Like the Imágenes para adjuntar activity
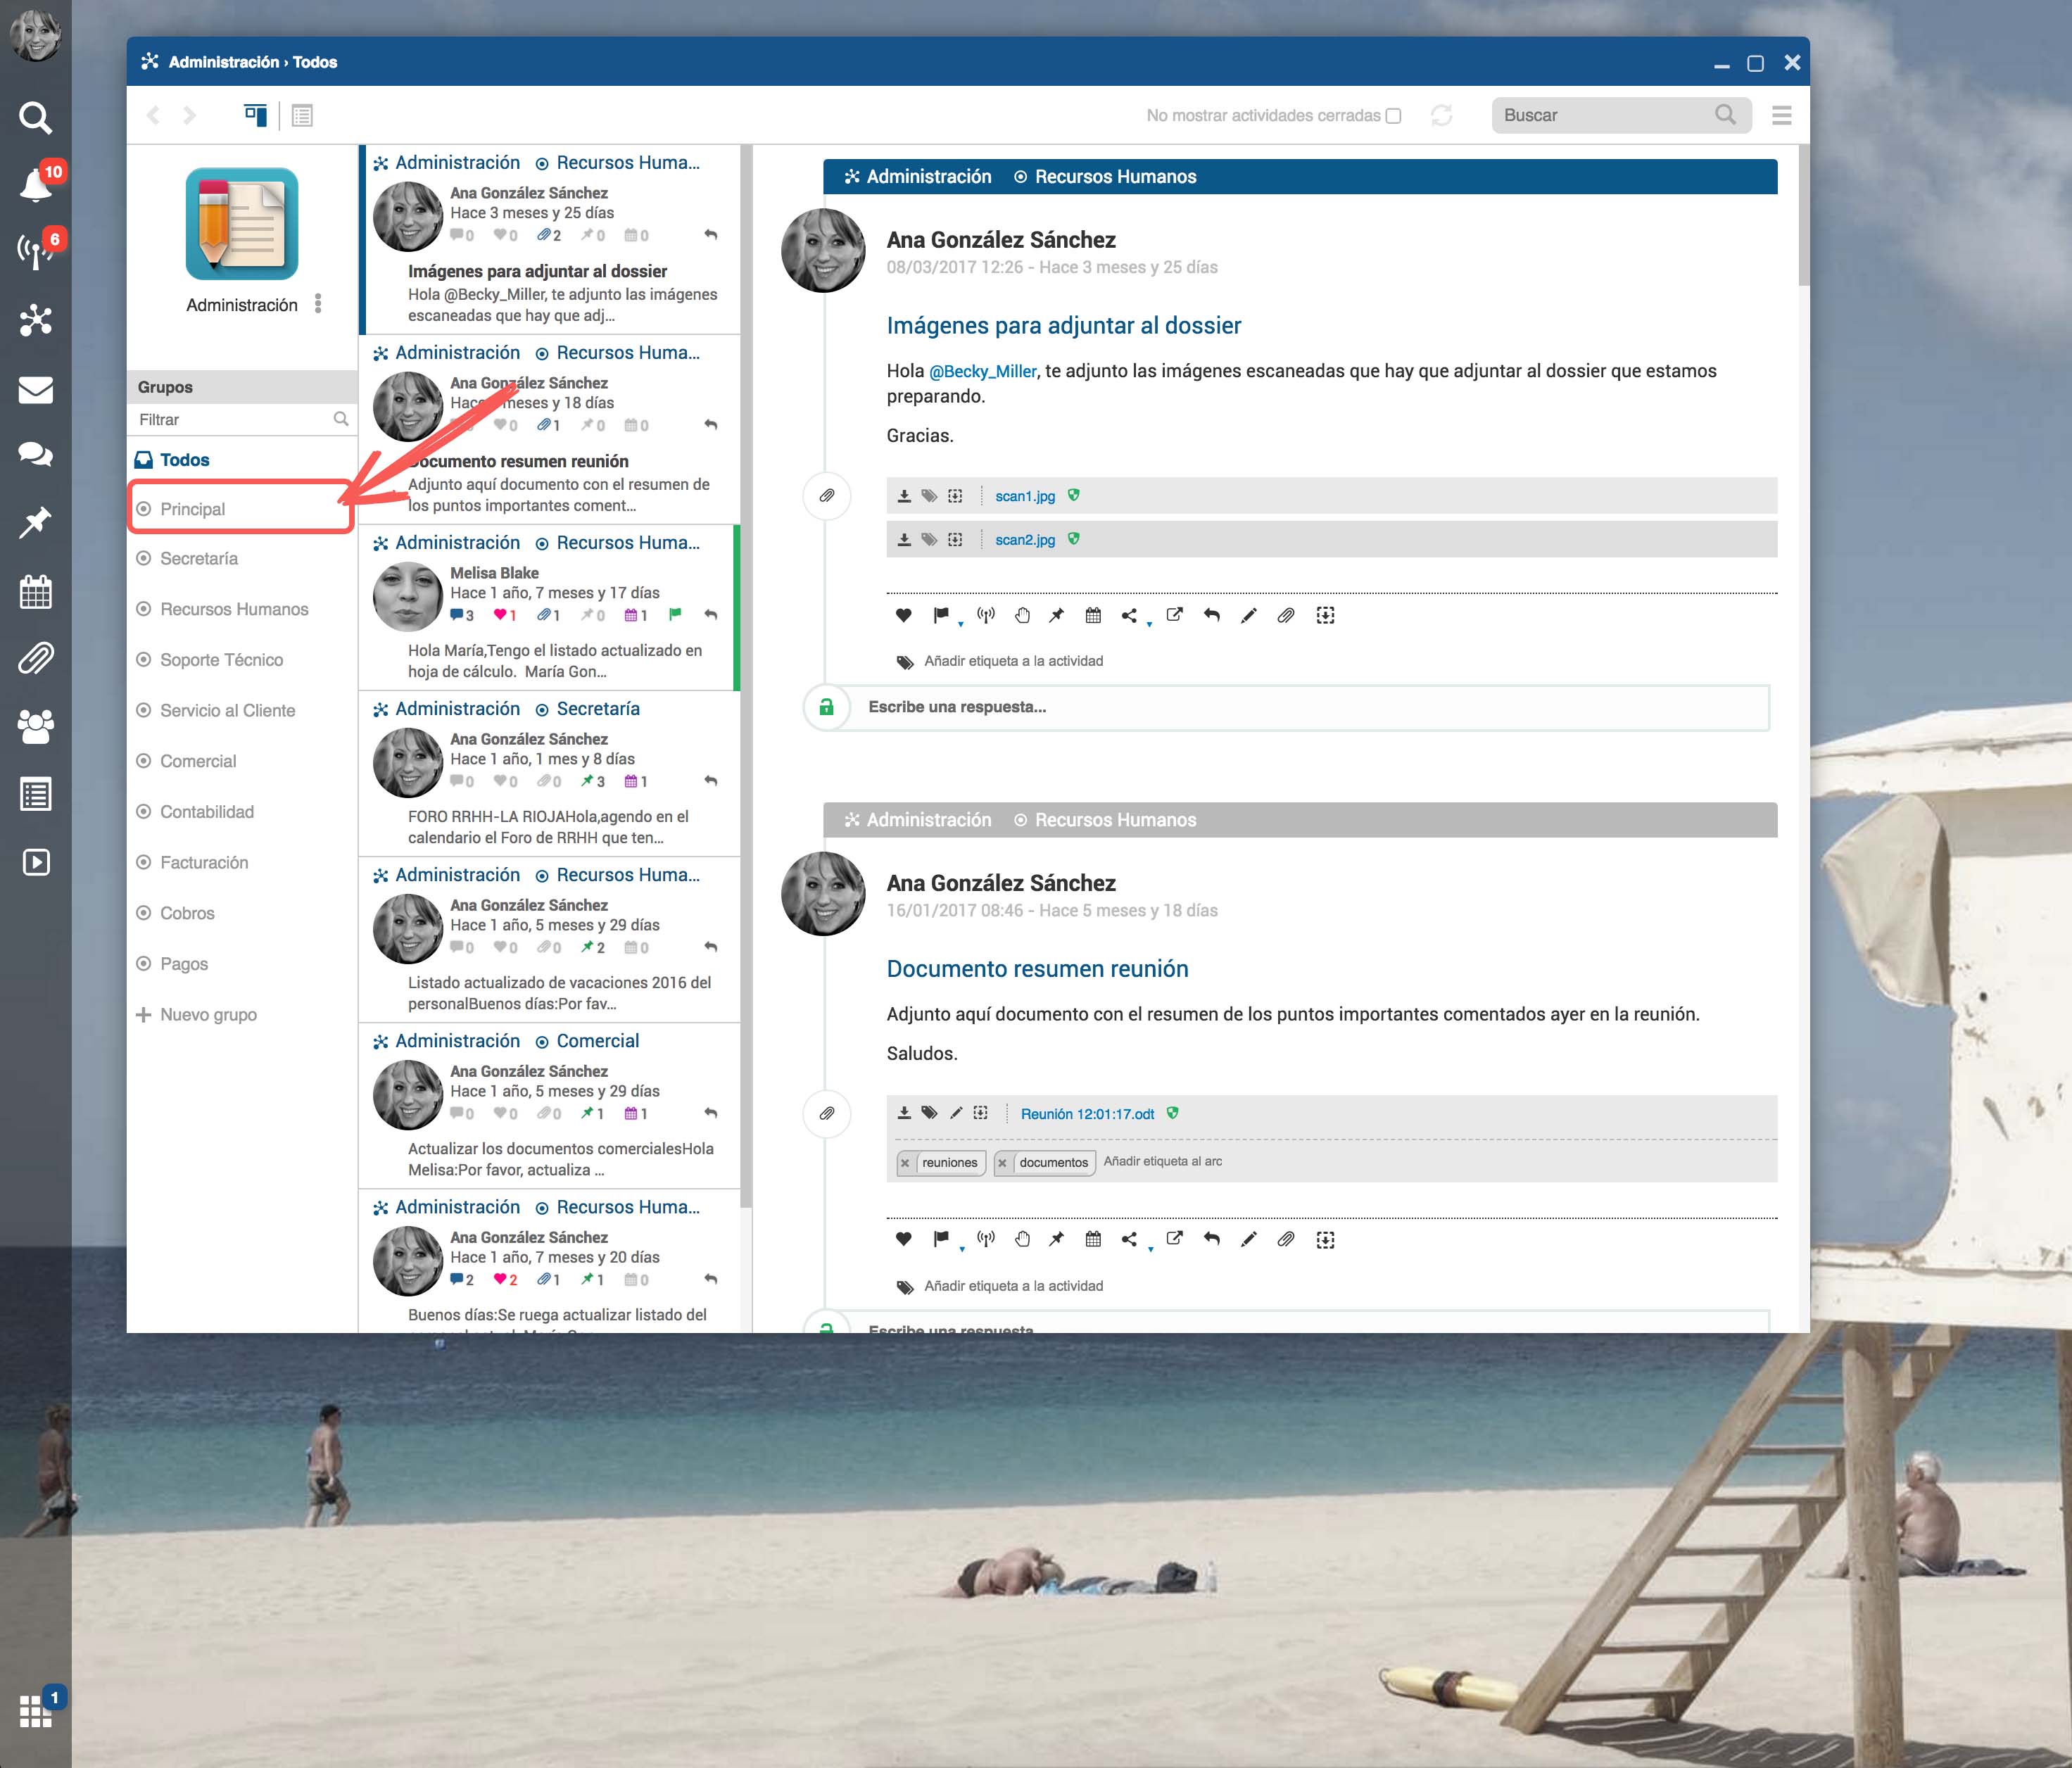 pyautogui.click(x=903, y=616)
